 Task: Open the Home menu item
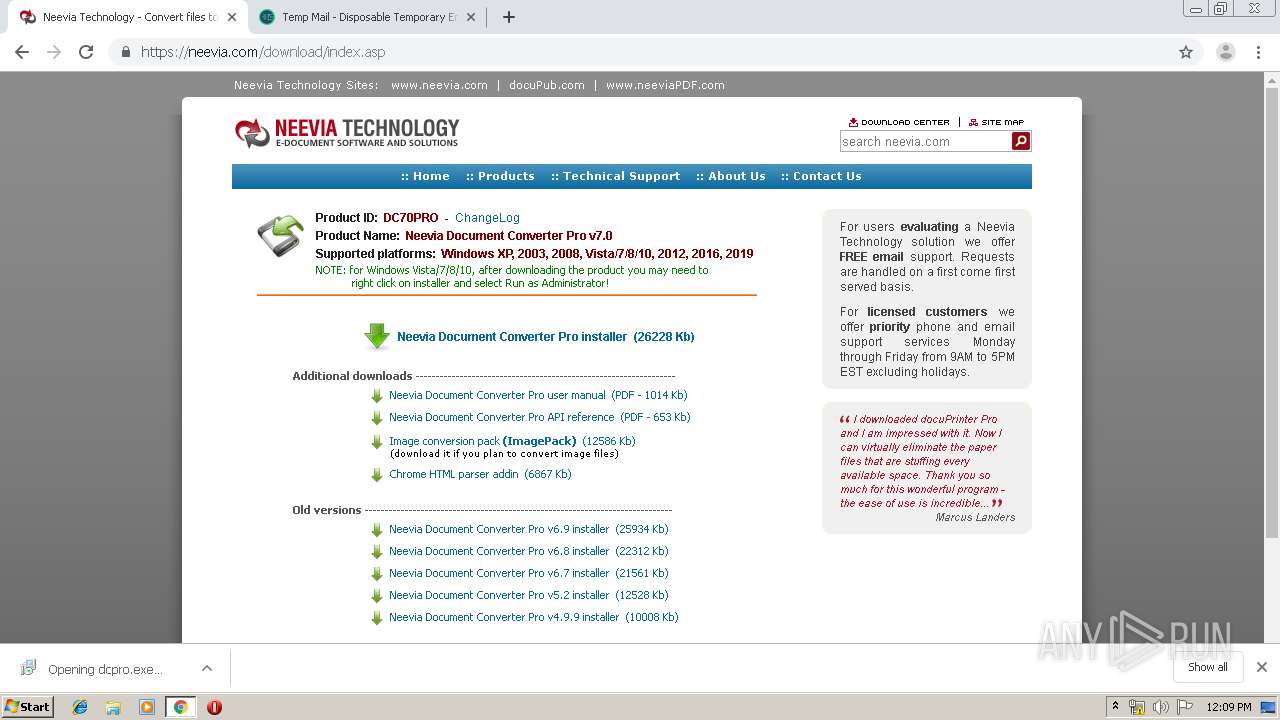(425, 176)
